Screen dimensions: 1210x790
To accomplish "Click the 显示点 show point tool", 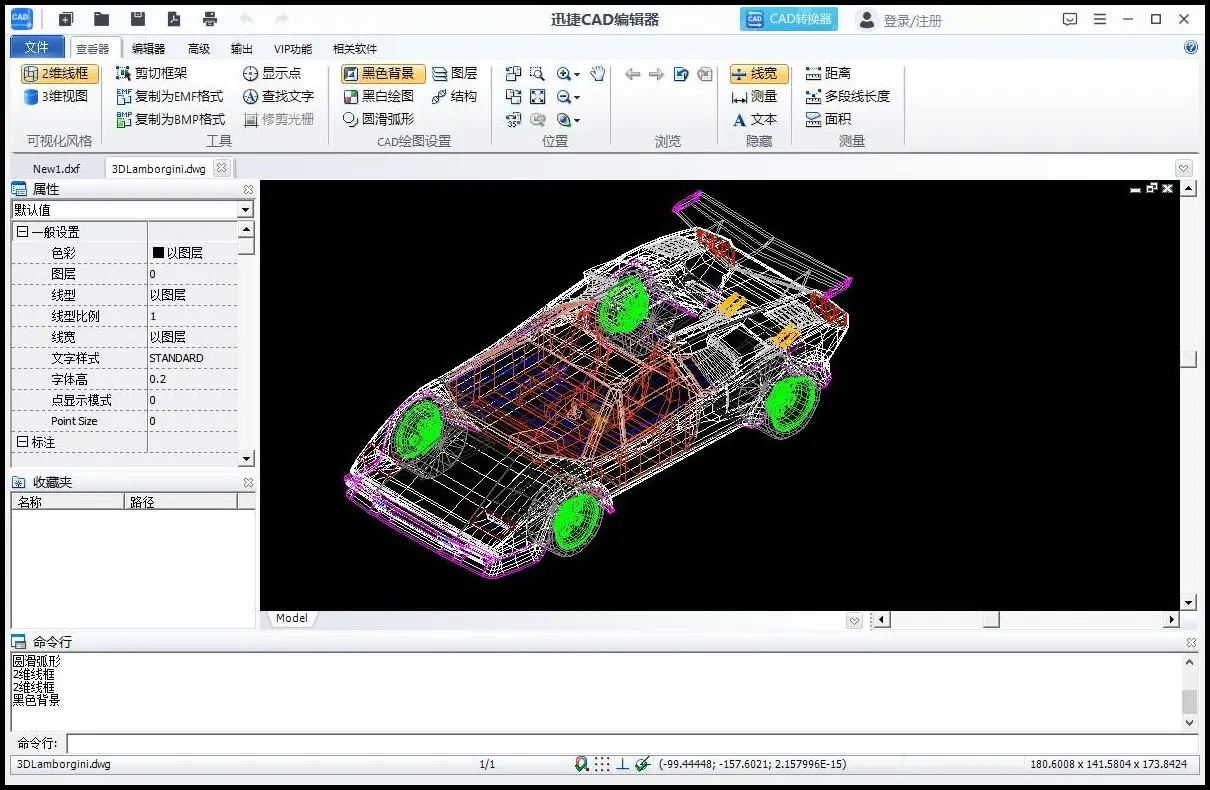I will (271, 73).
